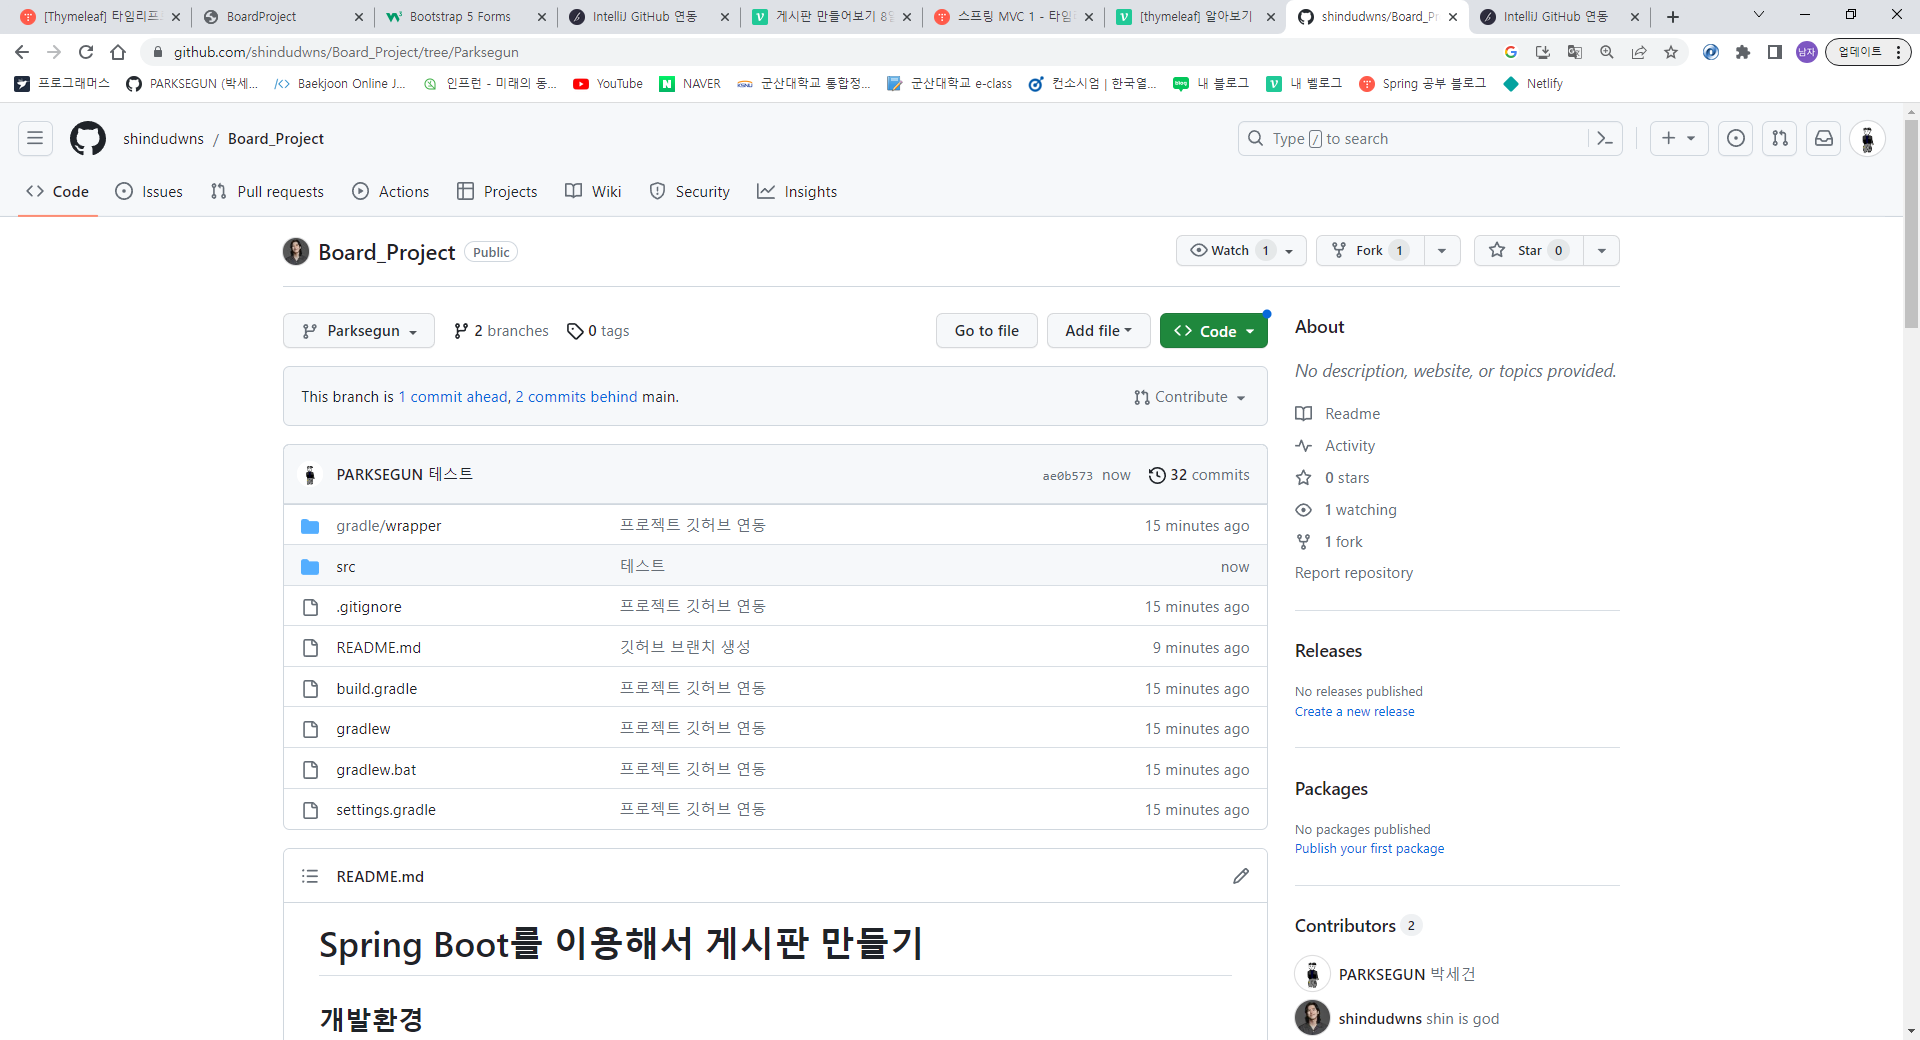Star the Board_Project repository

coord(1528,251)
